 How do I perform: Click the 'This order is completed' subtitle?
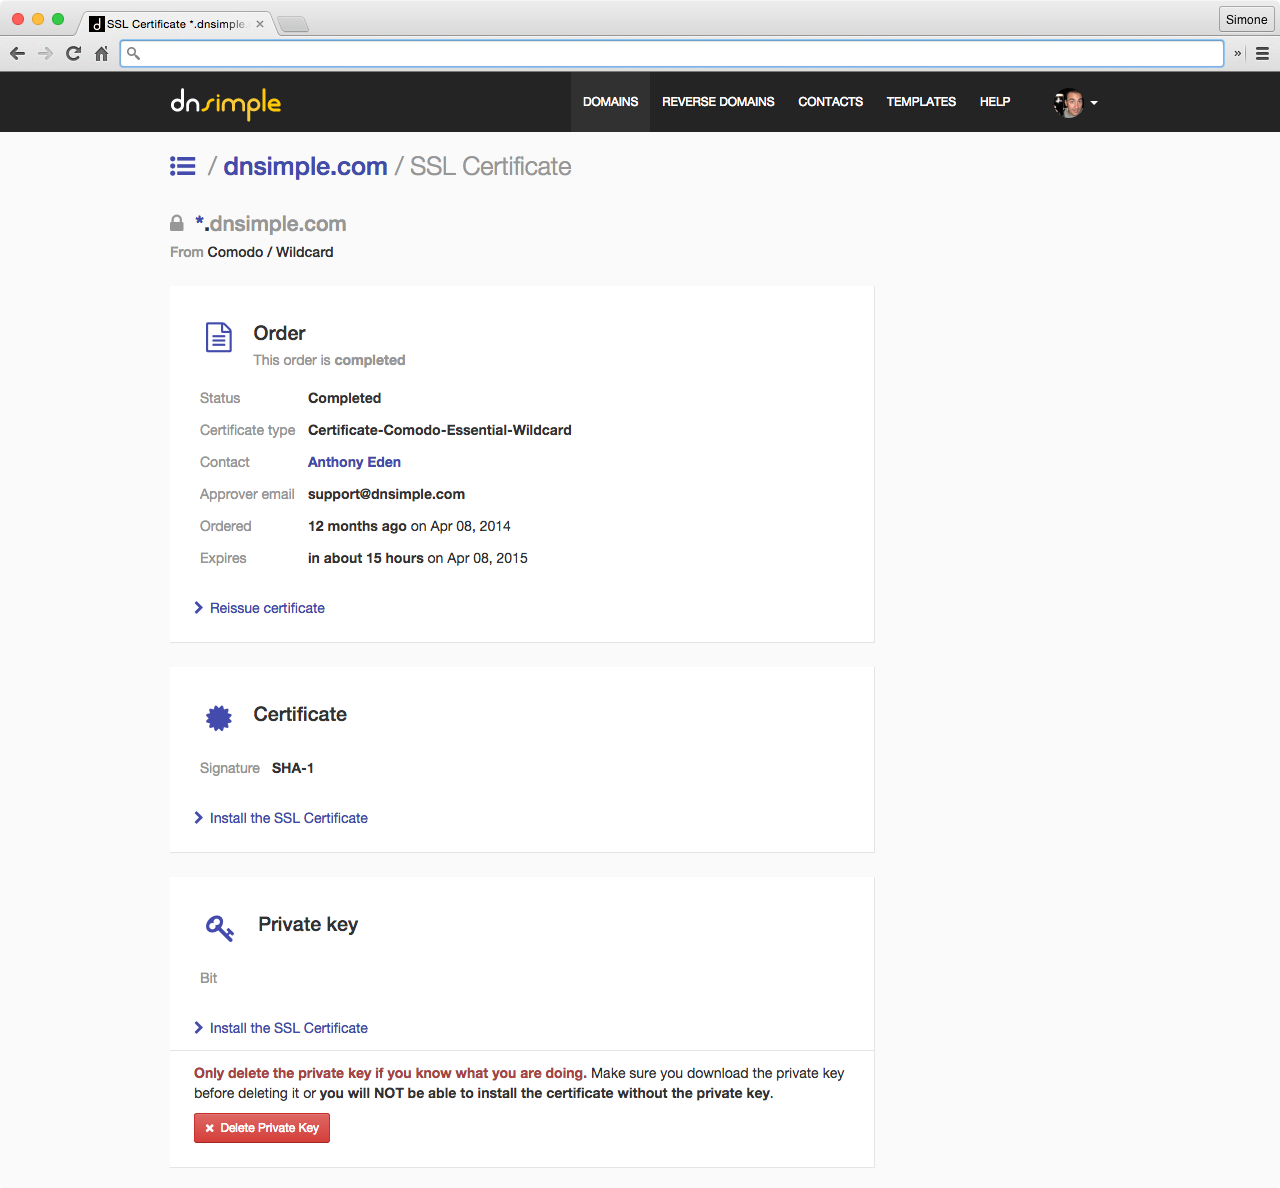coord(329,360)
